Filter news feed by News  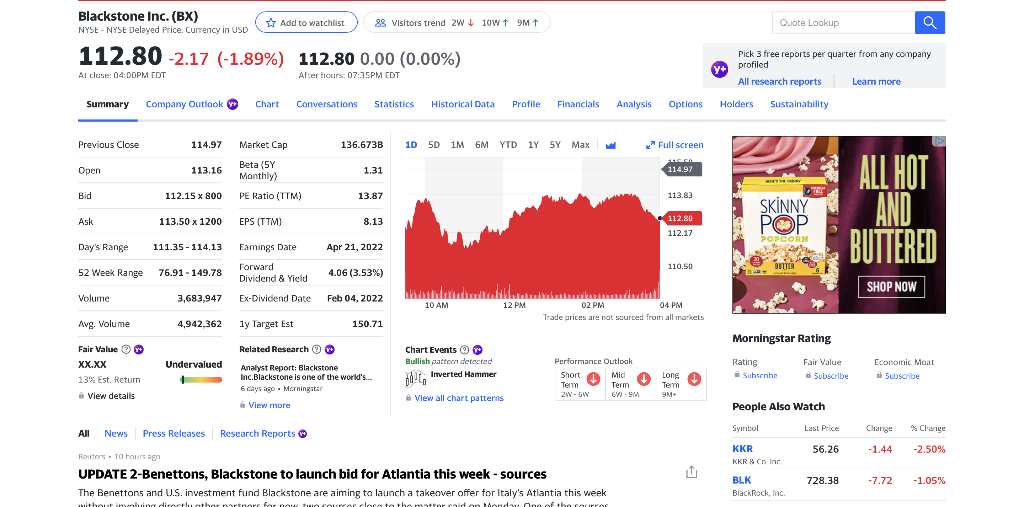(116, 434)
